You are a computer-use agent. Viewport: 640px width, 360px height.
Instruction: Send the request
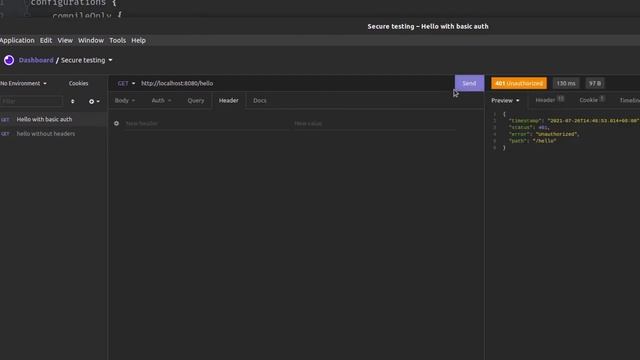469,83
